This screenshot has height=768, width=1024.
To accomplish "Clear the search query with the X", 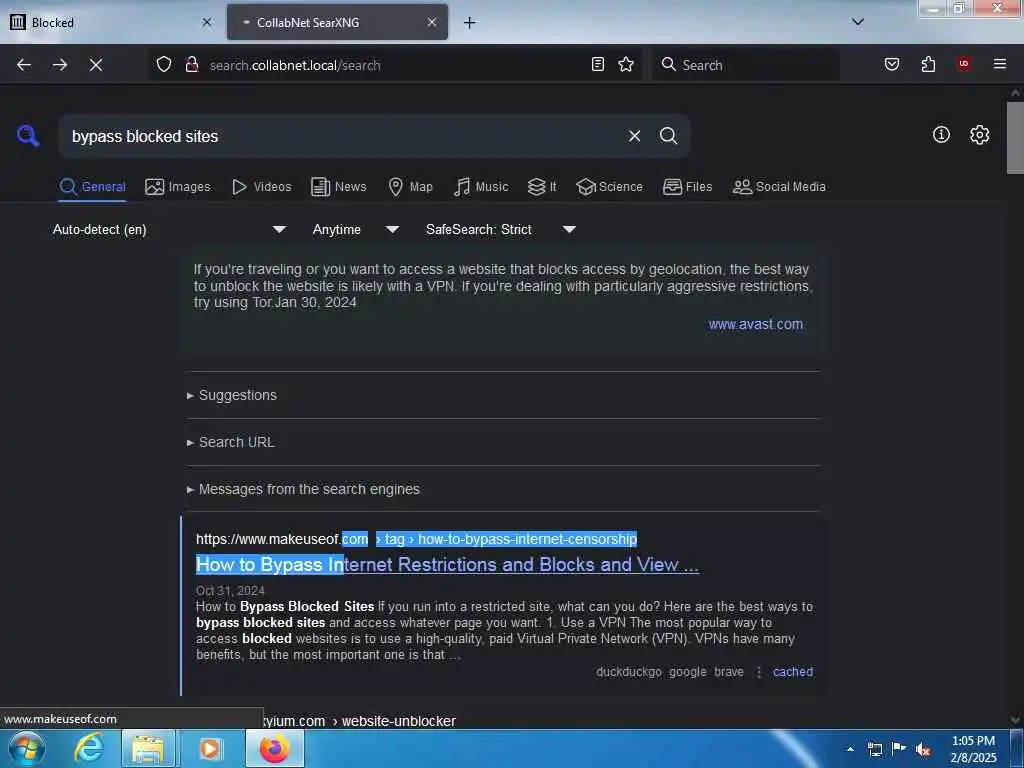I will (x=634, y=136).
